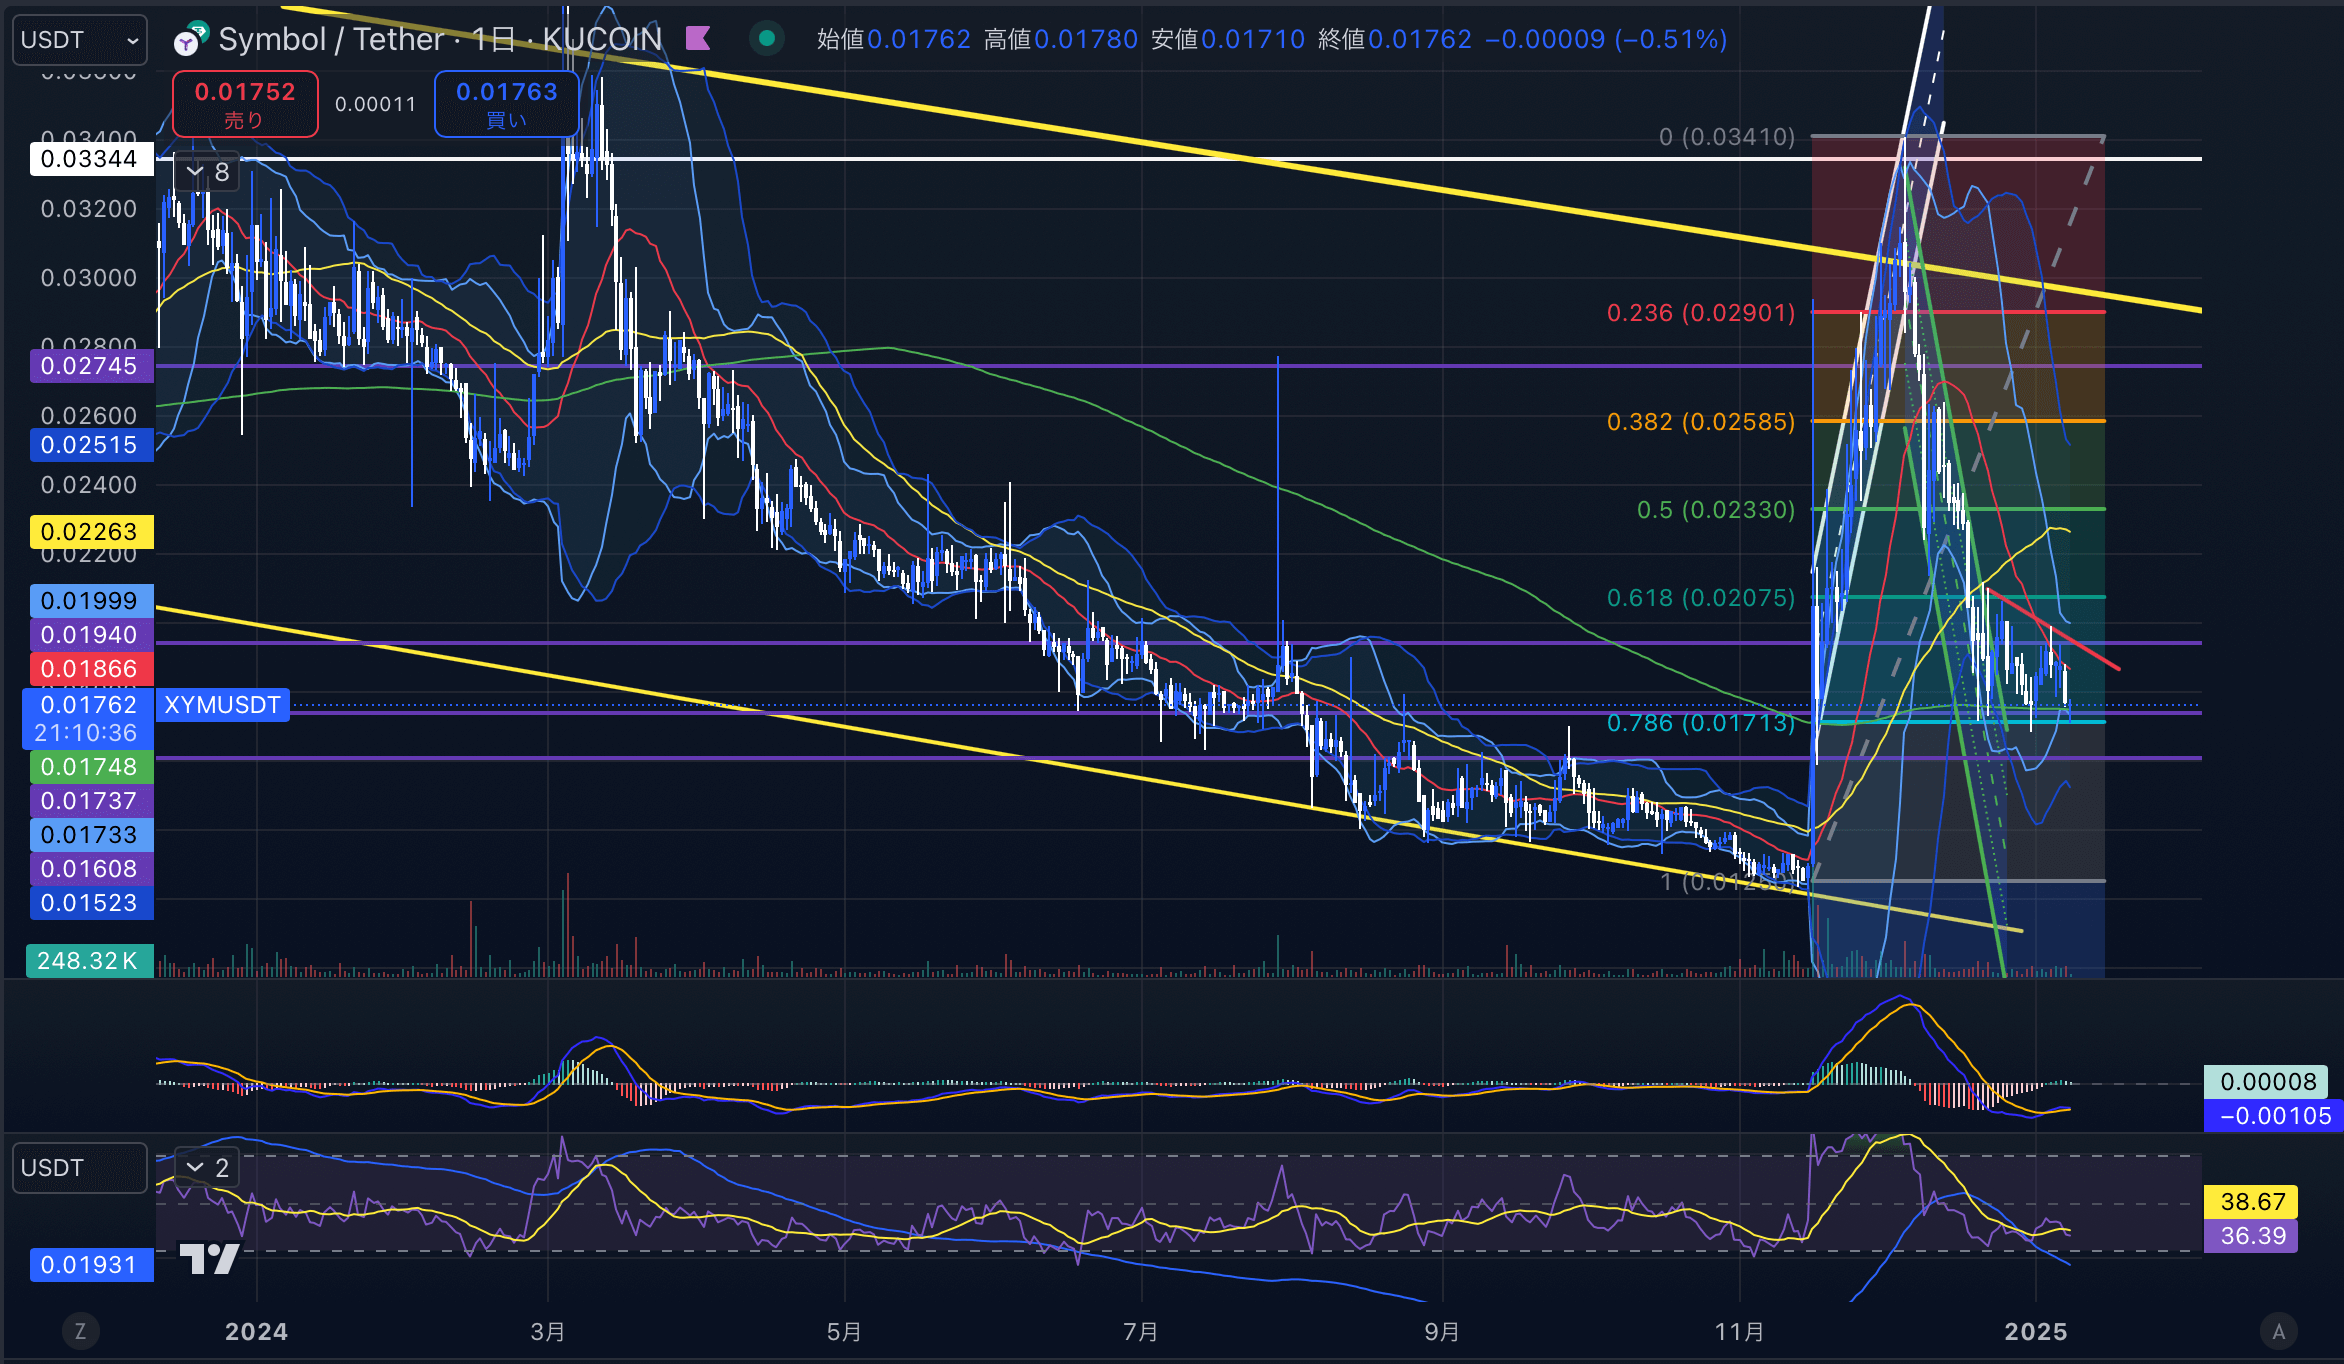This screenshot has width=2344, height=1364.
Task: Click the 始値 open price value
Action: (919, 39)
